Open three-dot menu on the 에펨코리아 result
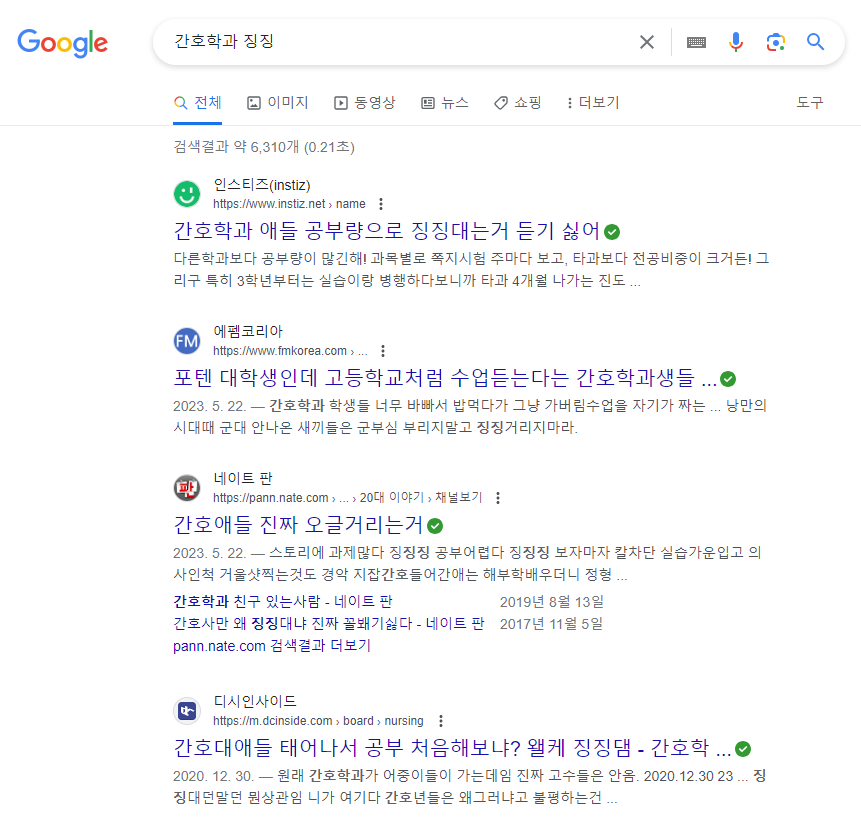 click(383, 351)
